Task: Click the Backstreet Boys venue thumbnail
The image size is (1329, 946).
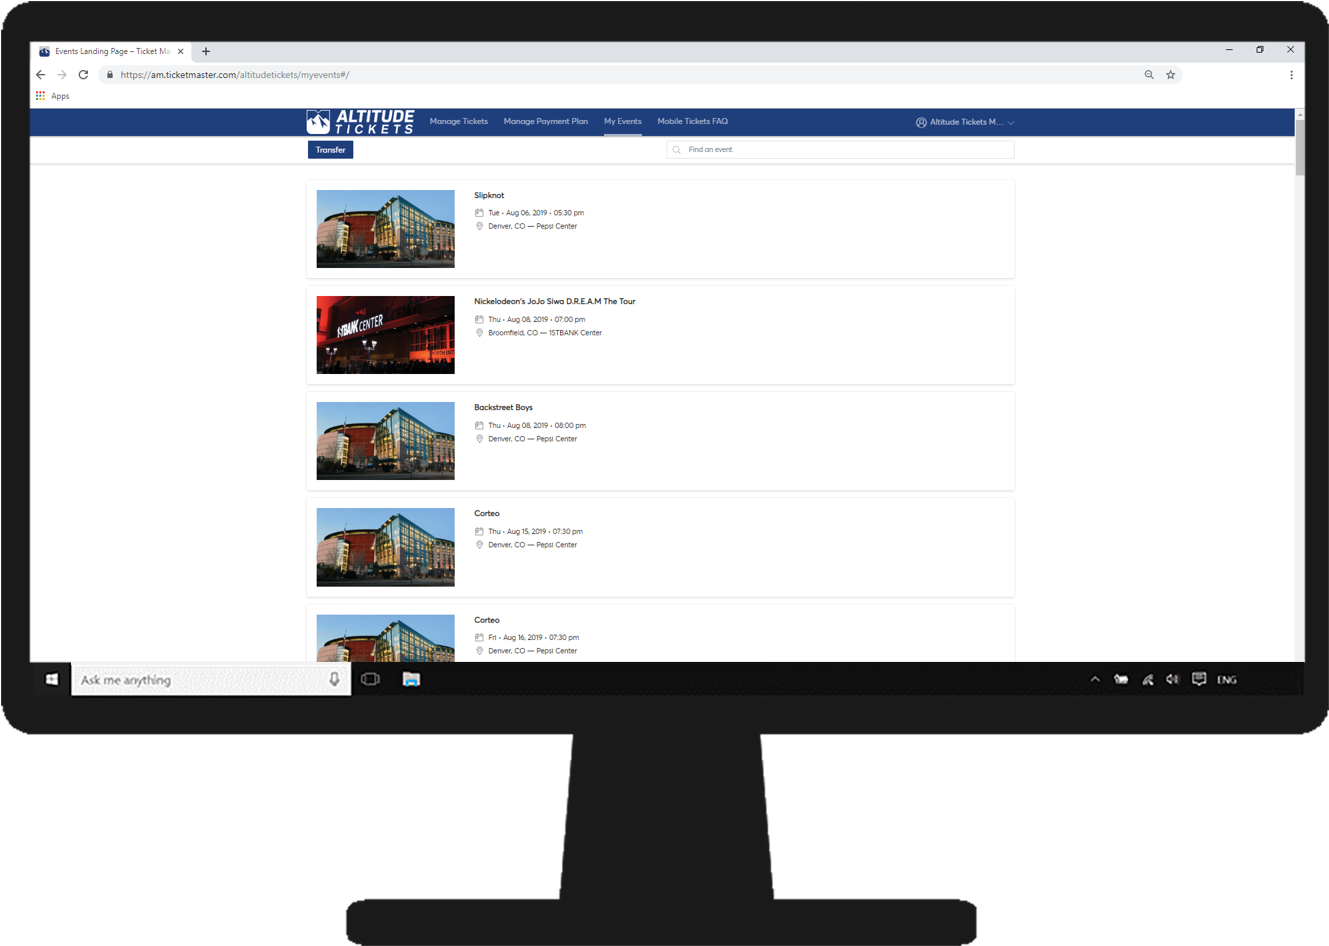Action: click(385, 441)
